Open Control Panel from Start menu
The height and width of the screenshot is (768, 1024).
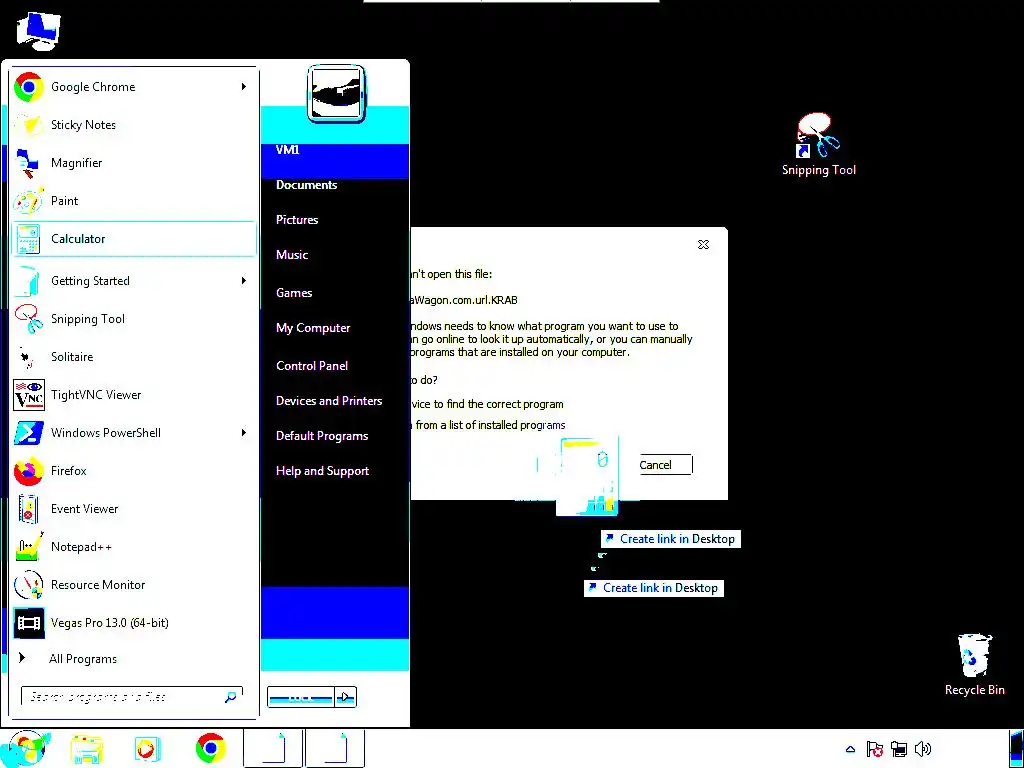(x=312, y=366)
